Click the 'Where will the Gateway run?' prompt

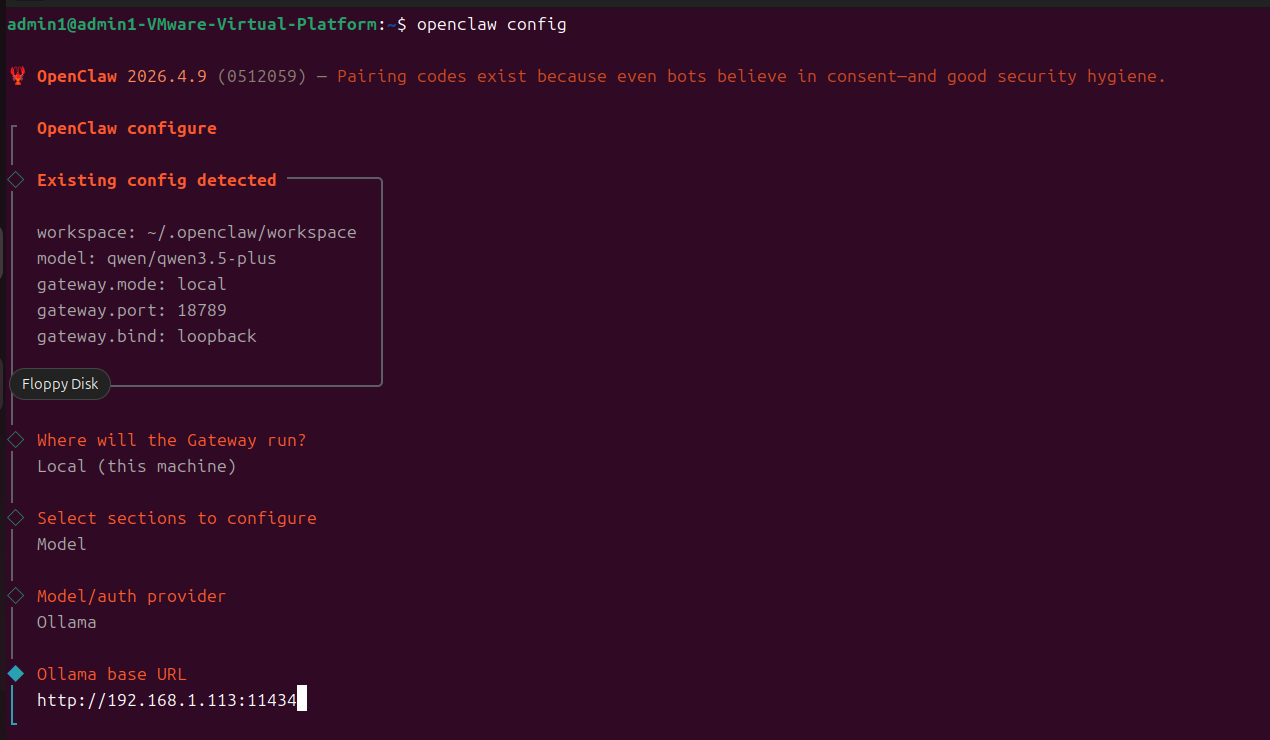click(172, 440)
